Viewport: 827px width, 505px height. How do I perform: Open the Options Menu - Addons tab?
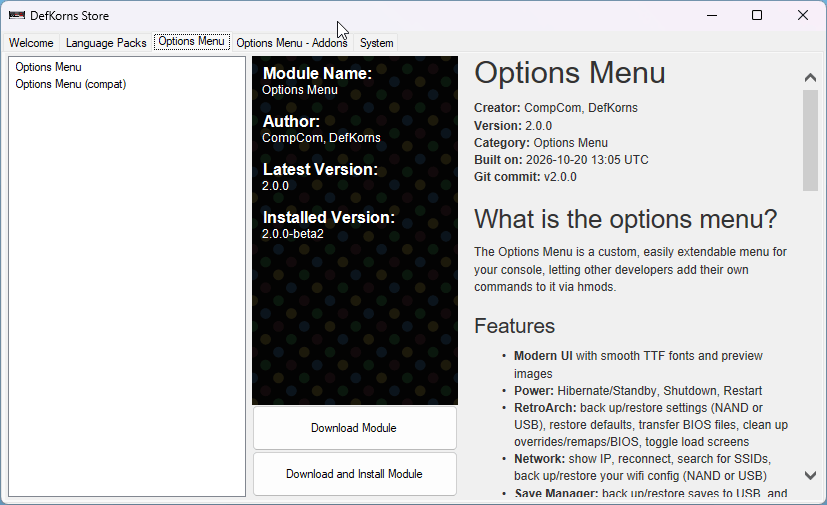(292, 43)
